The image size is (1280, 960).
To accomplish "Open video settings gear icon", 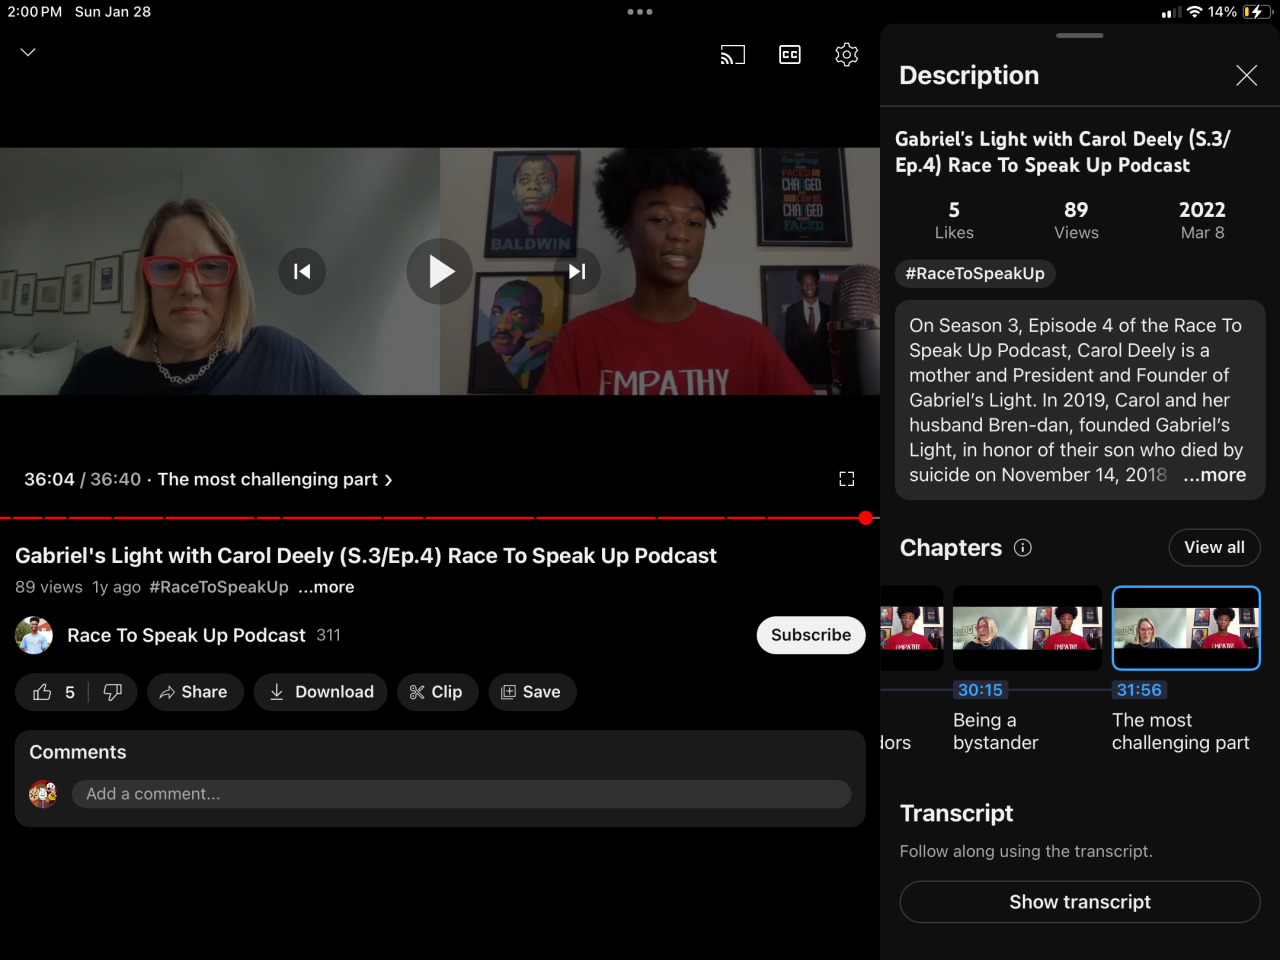I will click(846, 55).
